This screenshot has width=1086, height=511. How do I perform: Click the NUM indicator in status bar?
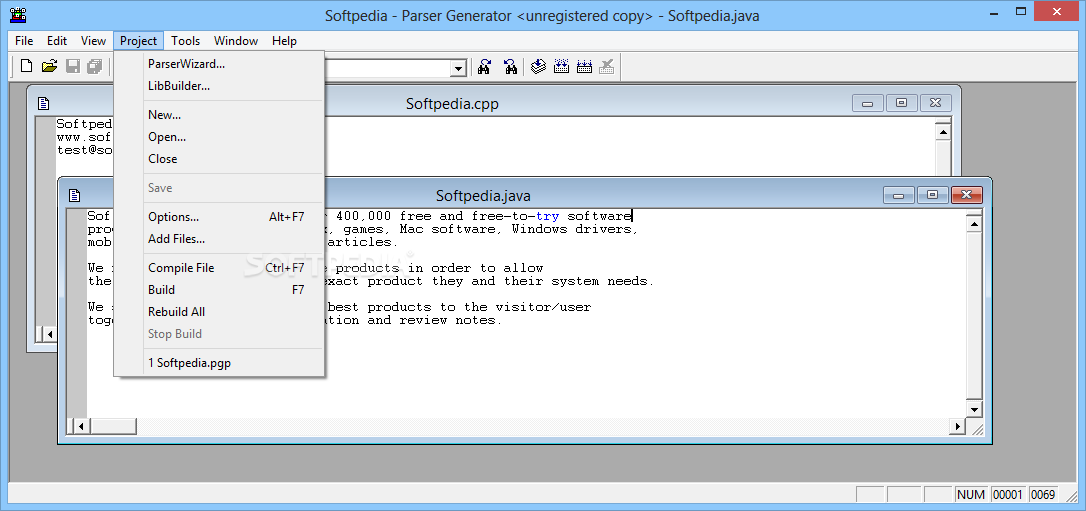coord(971,494)
